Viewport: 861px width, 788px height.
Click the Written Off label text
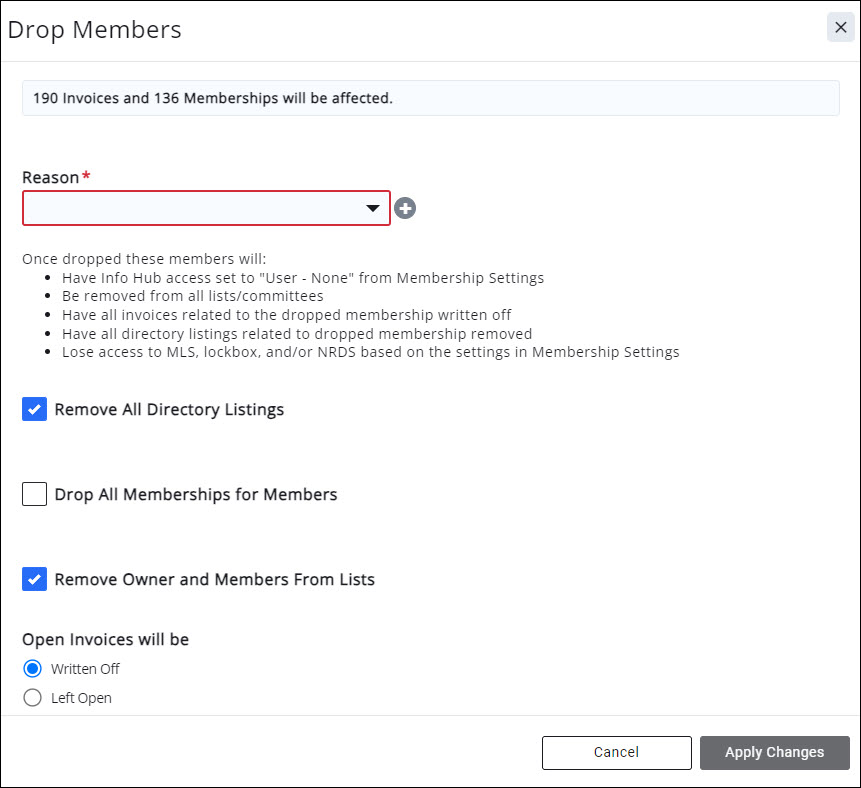click(85, 669)
